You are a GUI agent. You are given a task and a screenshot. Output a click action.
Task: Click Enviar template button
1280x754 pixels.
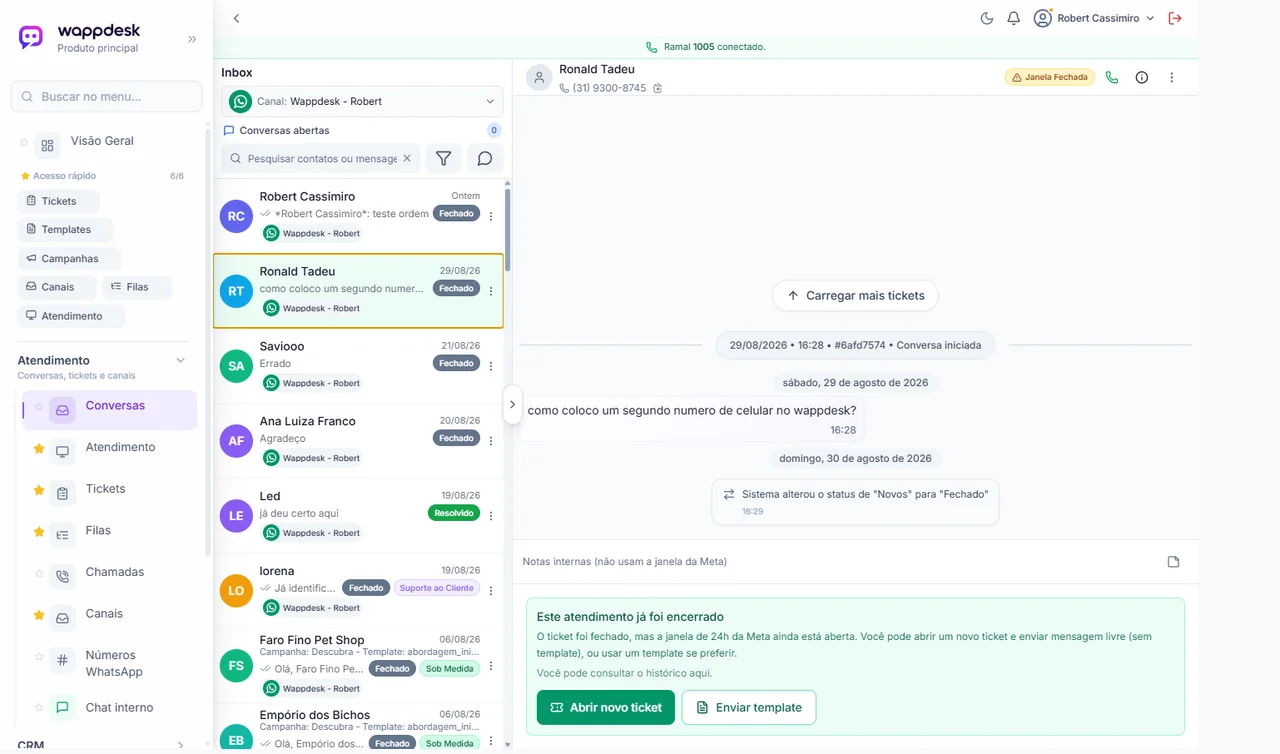tap(749, 707)
